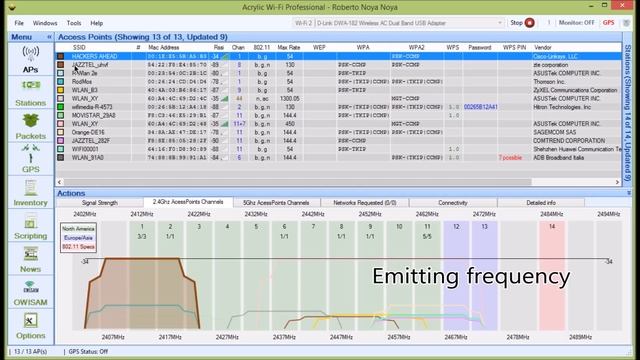Switch to Connectivity tab
Image resolution: width=640 pixels, height=360 pixels.
[453, 202]
